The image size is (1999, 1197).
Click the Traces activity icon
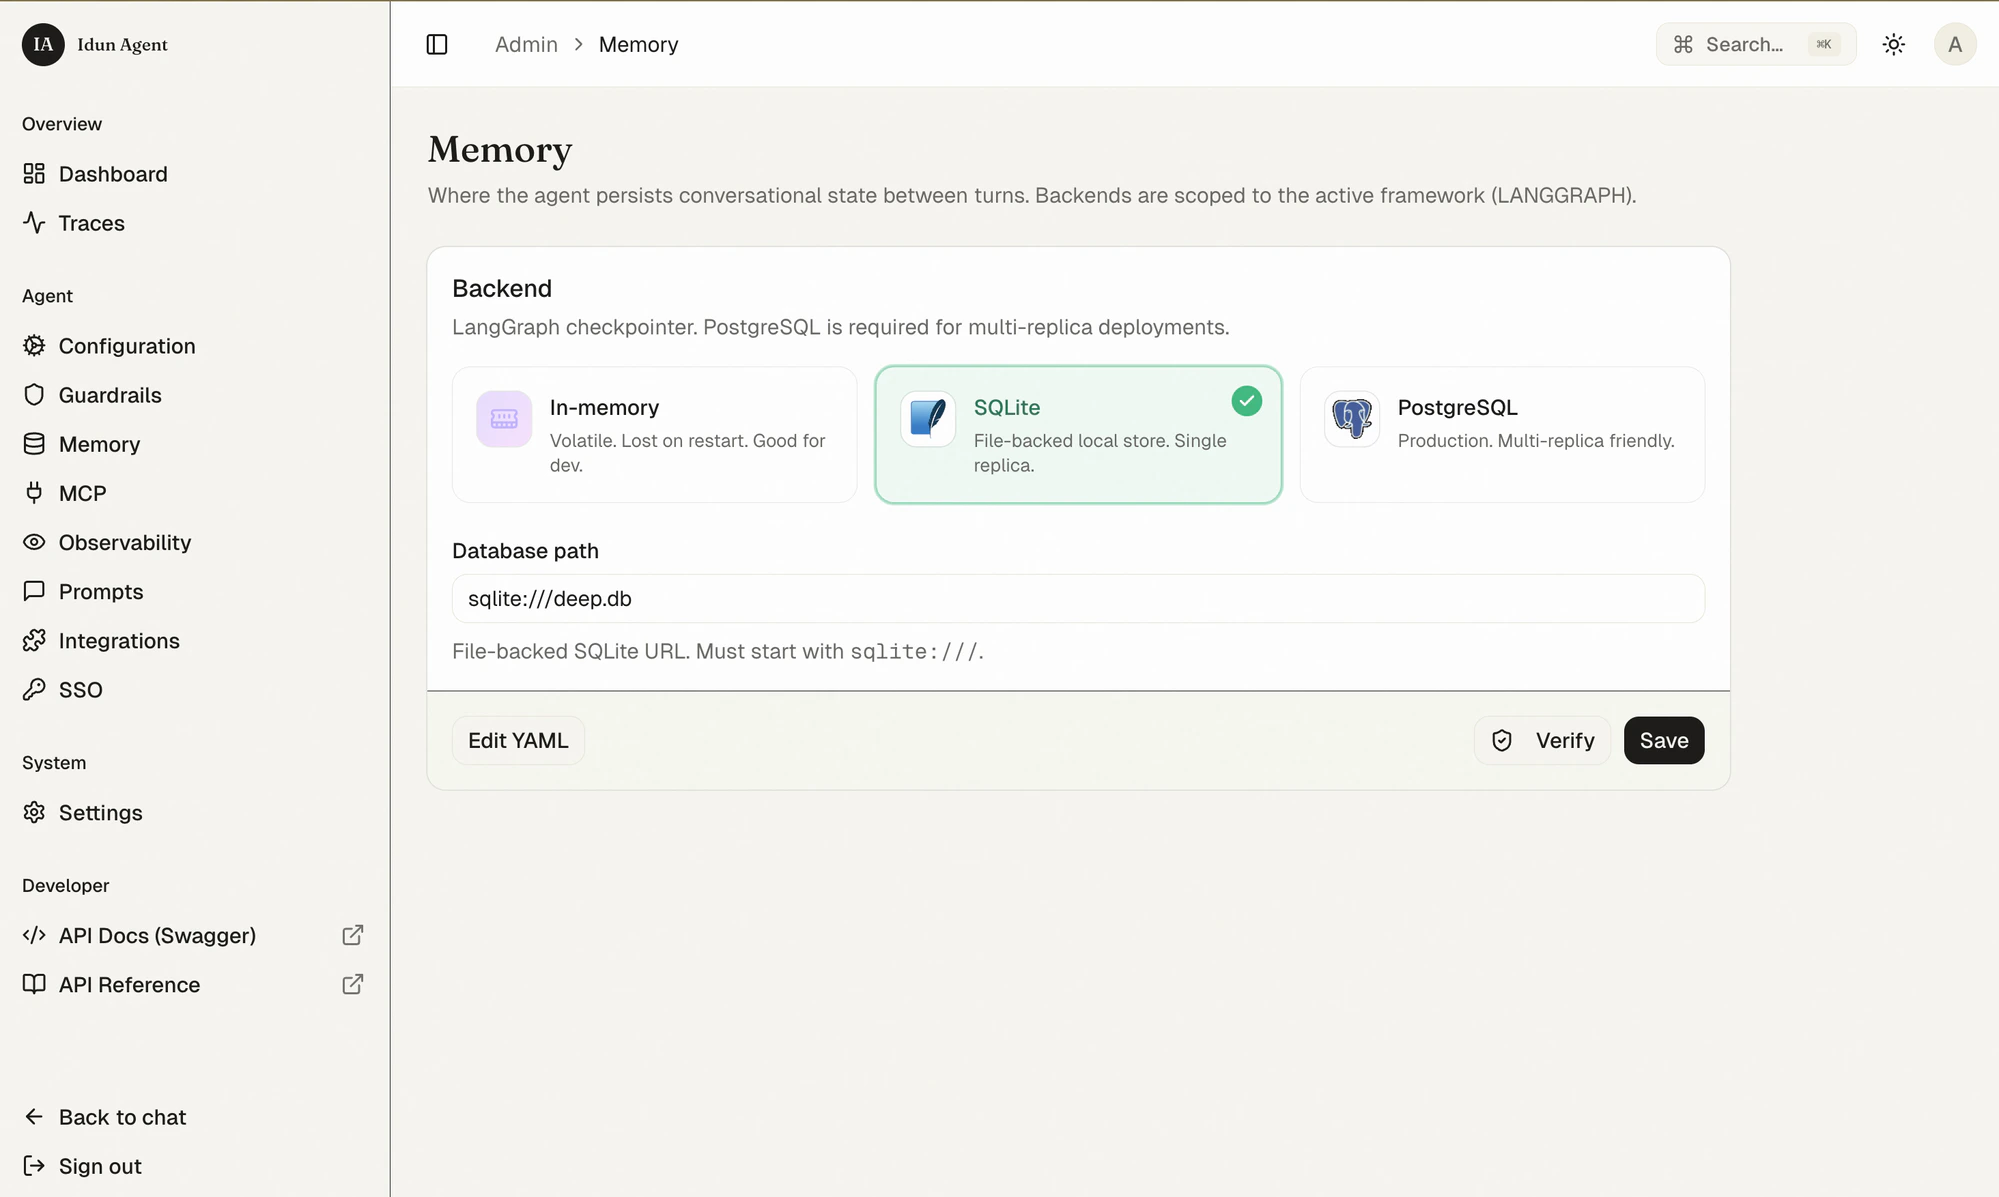[x=34, y=223]
